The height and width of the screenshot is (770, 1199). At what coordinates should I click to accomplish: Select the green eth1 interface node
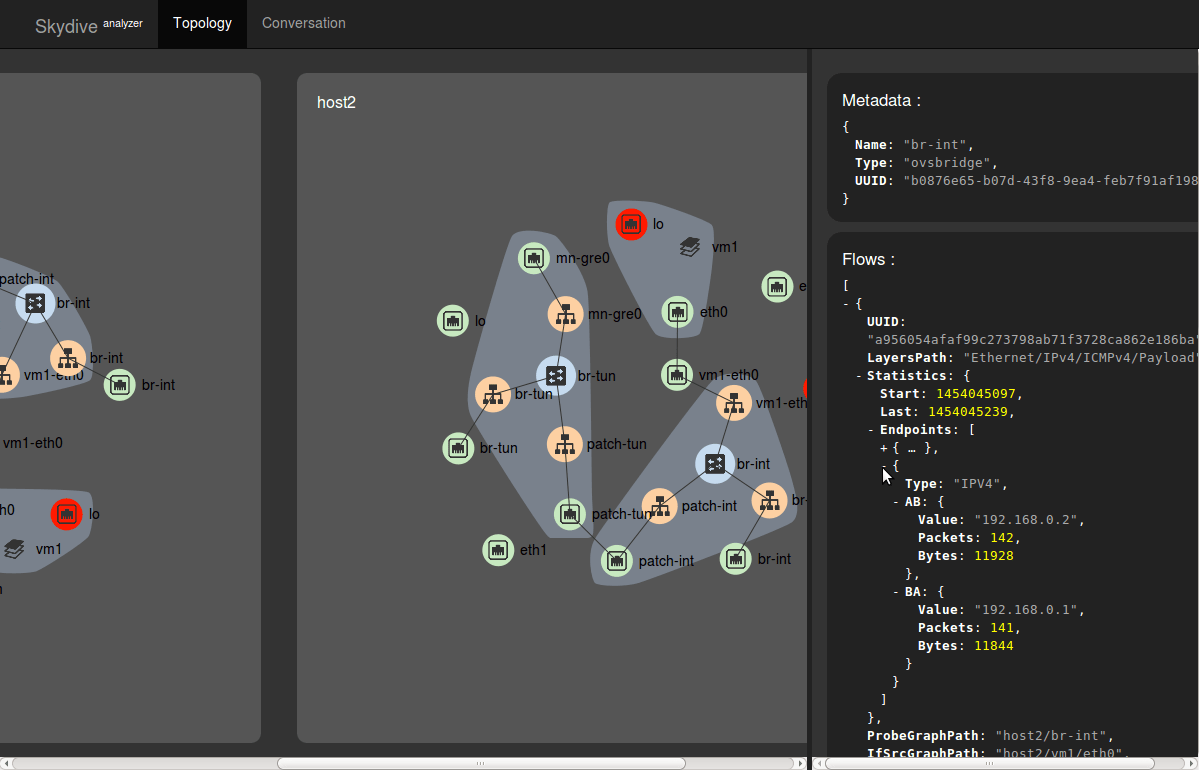(498, 550)
